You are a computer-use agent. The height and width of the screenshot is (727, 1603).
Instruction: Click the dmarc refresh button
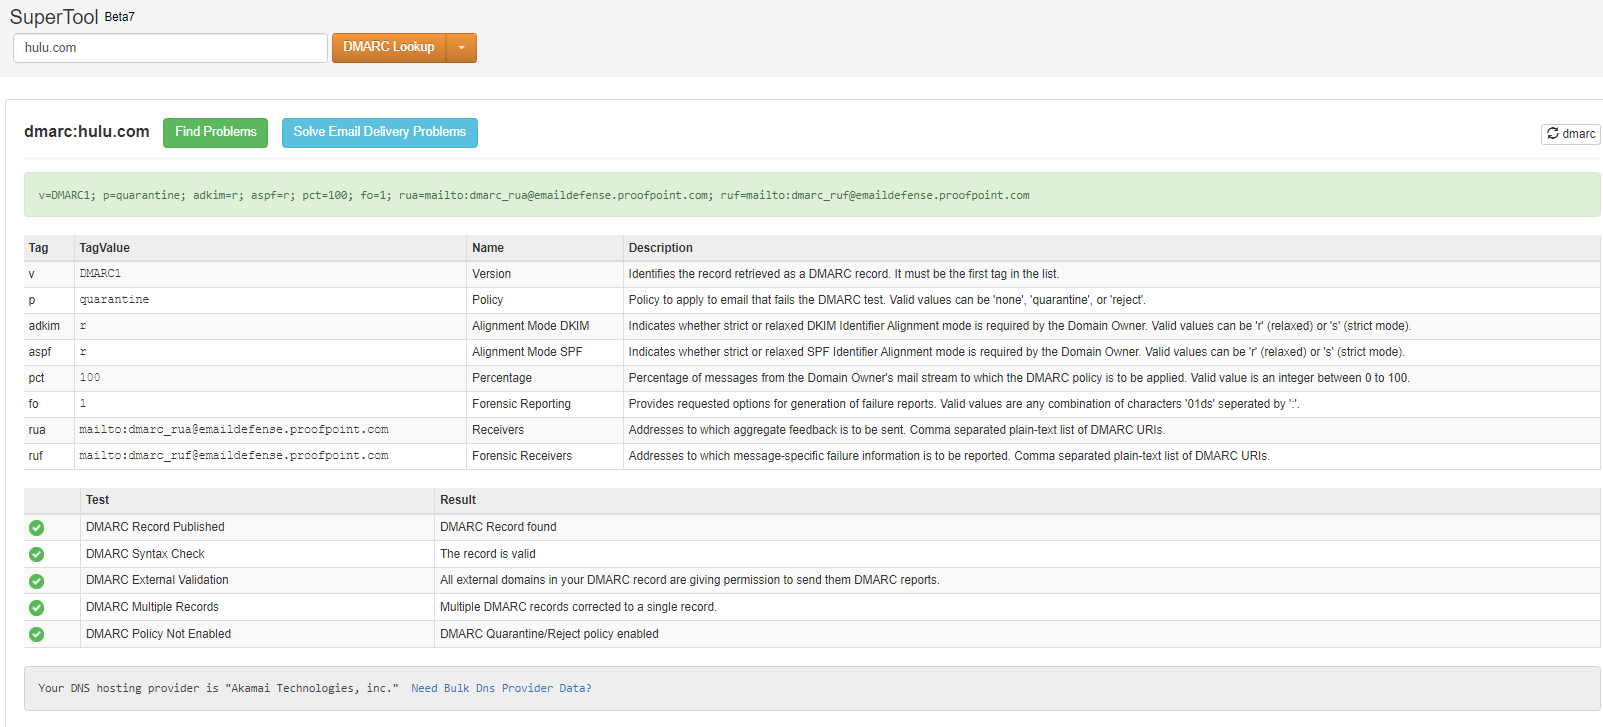tap(1570, 134)
